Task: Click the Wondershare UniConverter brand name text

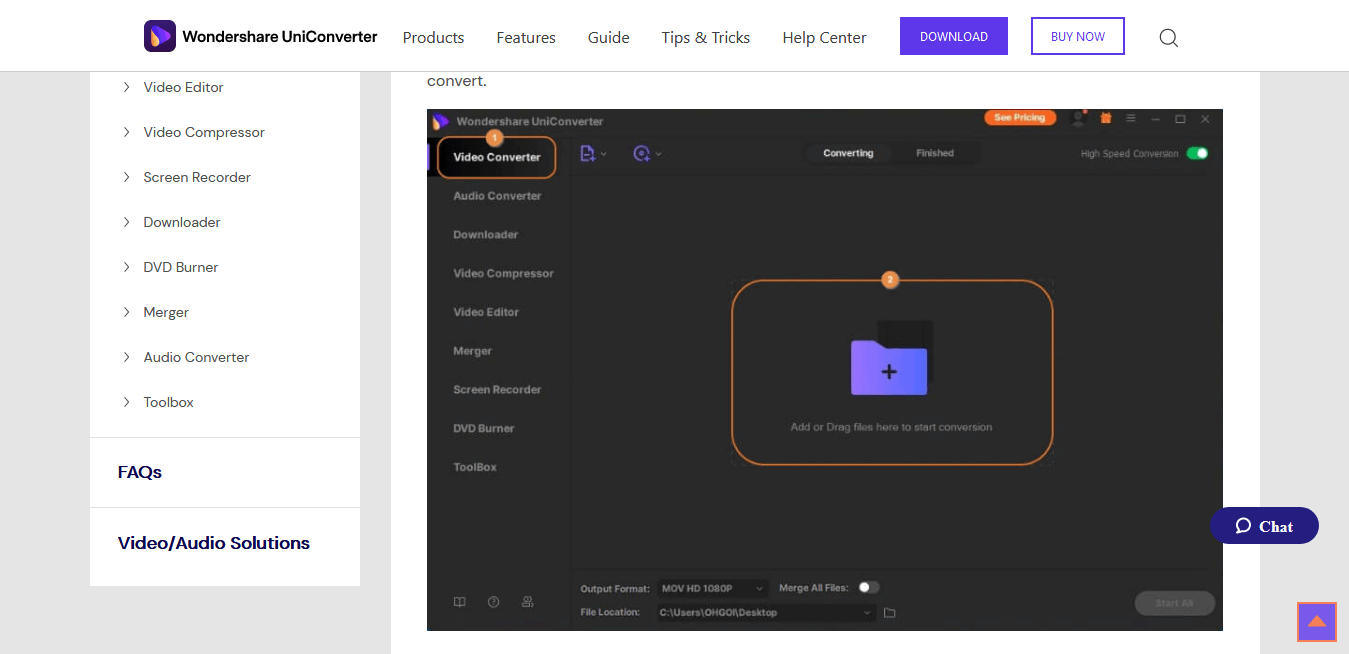Action: click(x=280, y=37)
